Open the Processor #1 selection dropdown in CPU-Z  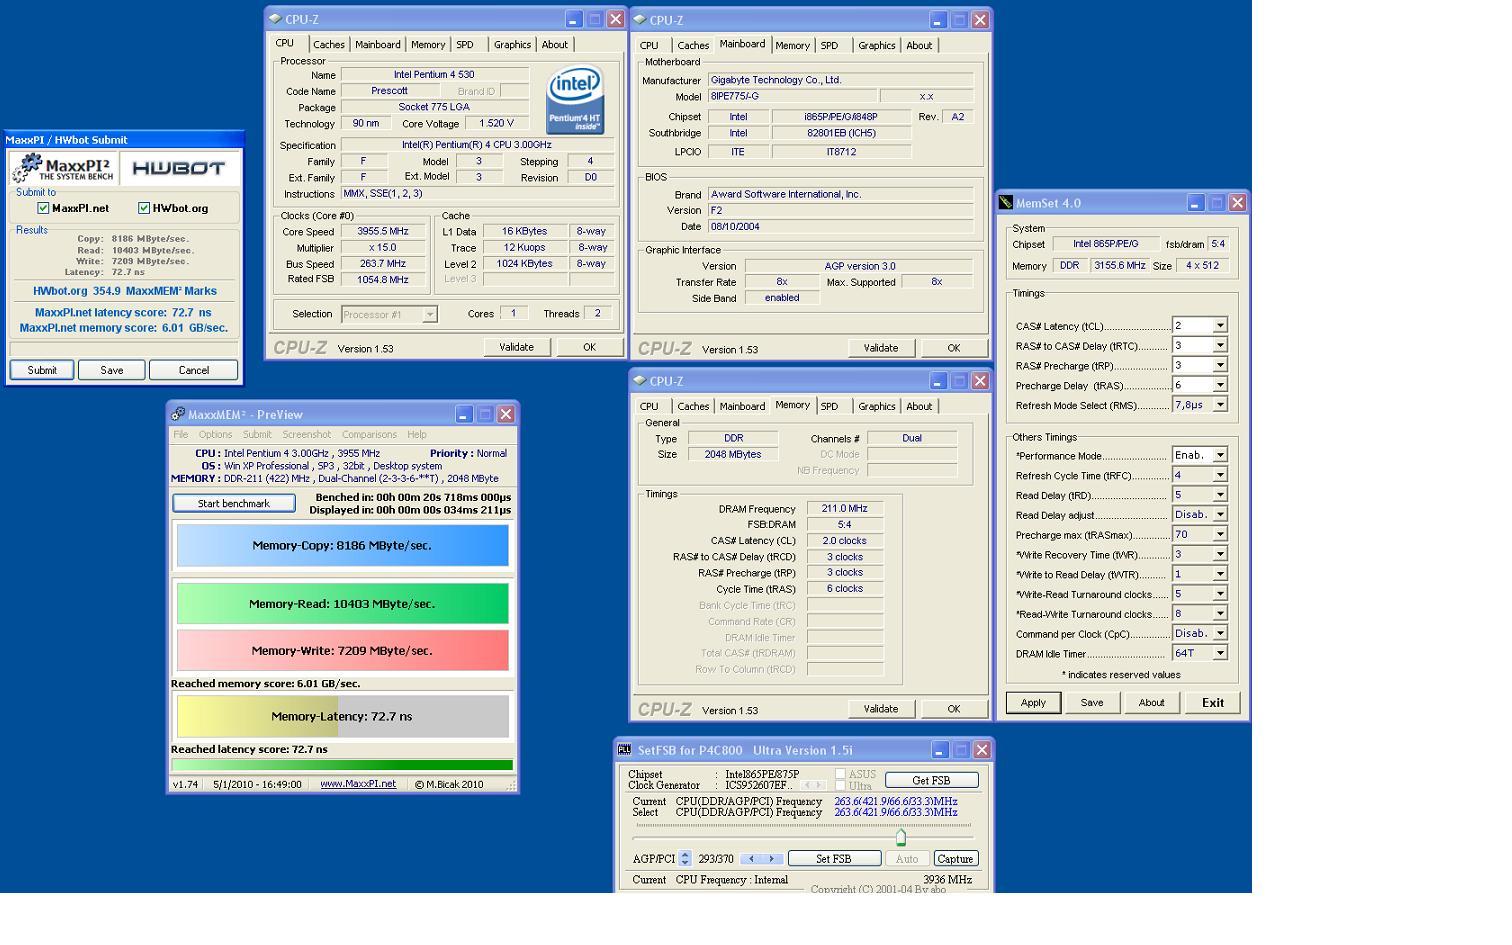tap(429, 314)
